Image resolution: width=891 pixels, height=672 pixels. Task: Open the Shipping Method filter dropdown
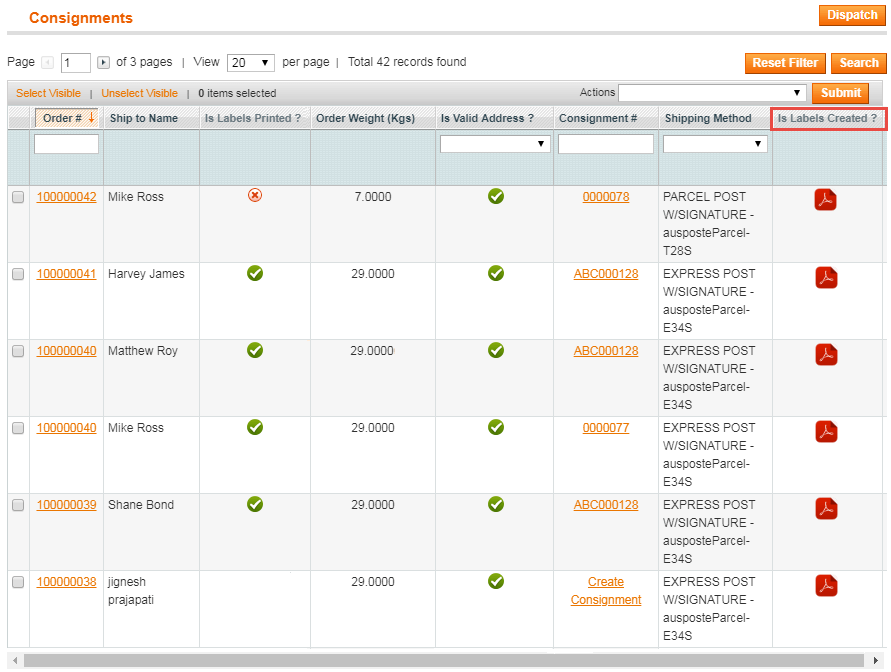click(715, 144)
